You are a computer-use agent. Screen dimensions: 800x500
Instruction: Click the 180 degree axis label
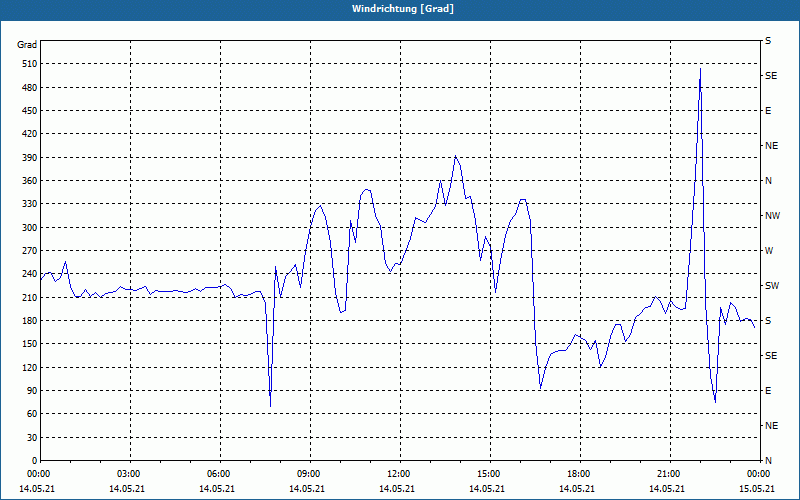tap(30, 321)
